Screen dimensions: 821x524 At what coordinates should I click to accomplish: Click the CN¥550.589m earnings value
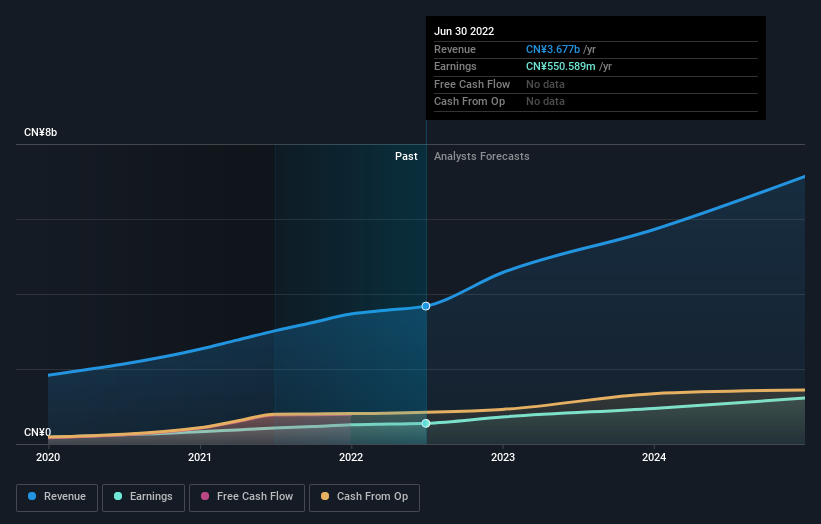click(561, 66)
